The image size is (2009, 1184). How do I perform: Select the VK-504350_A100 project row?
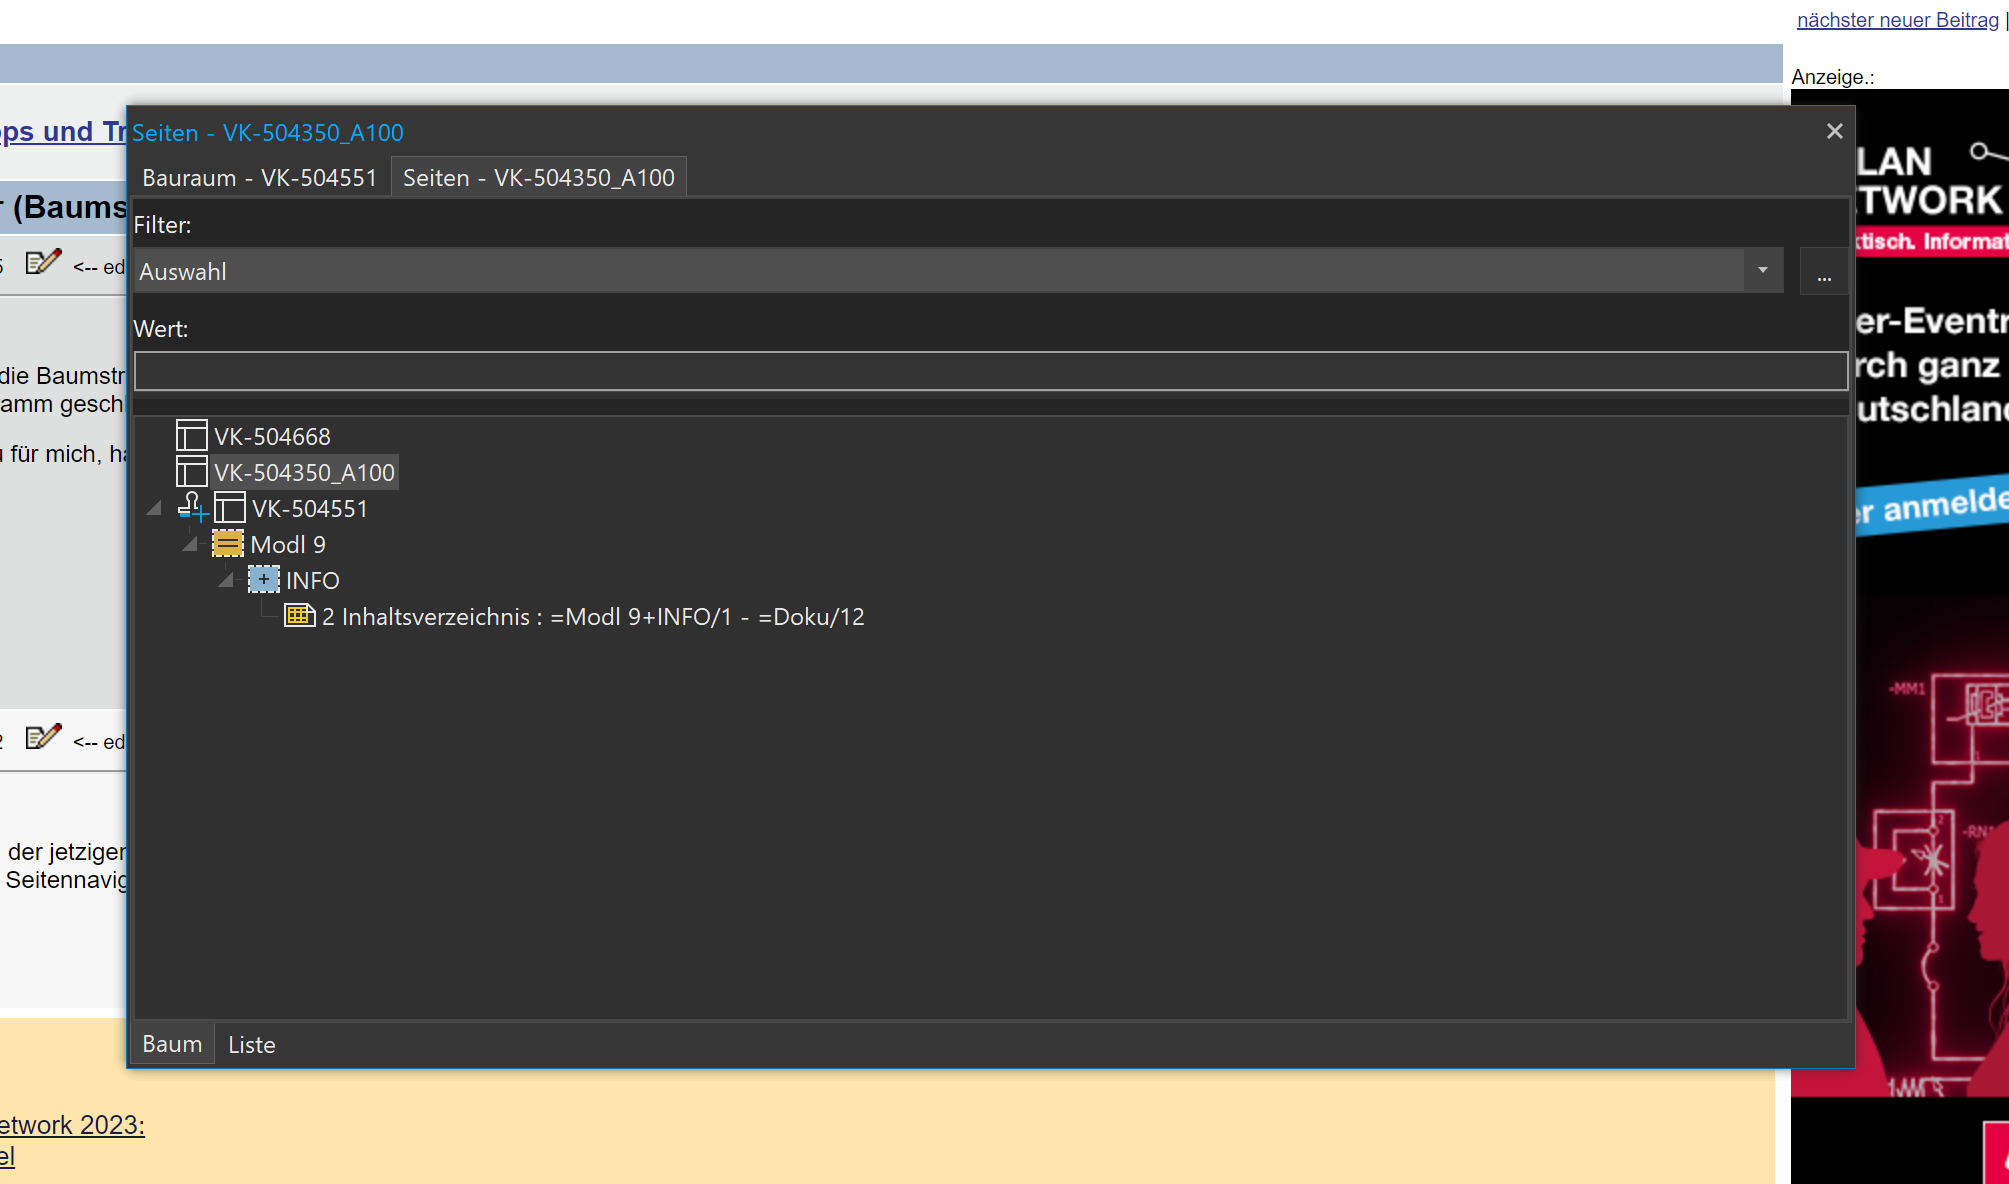tap(304, 472)
